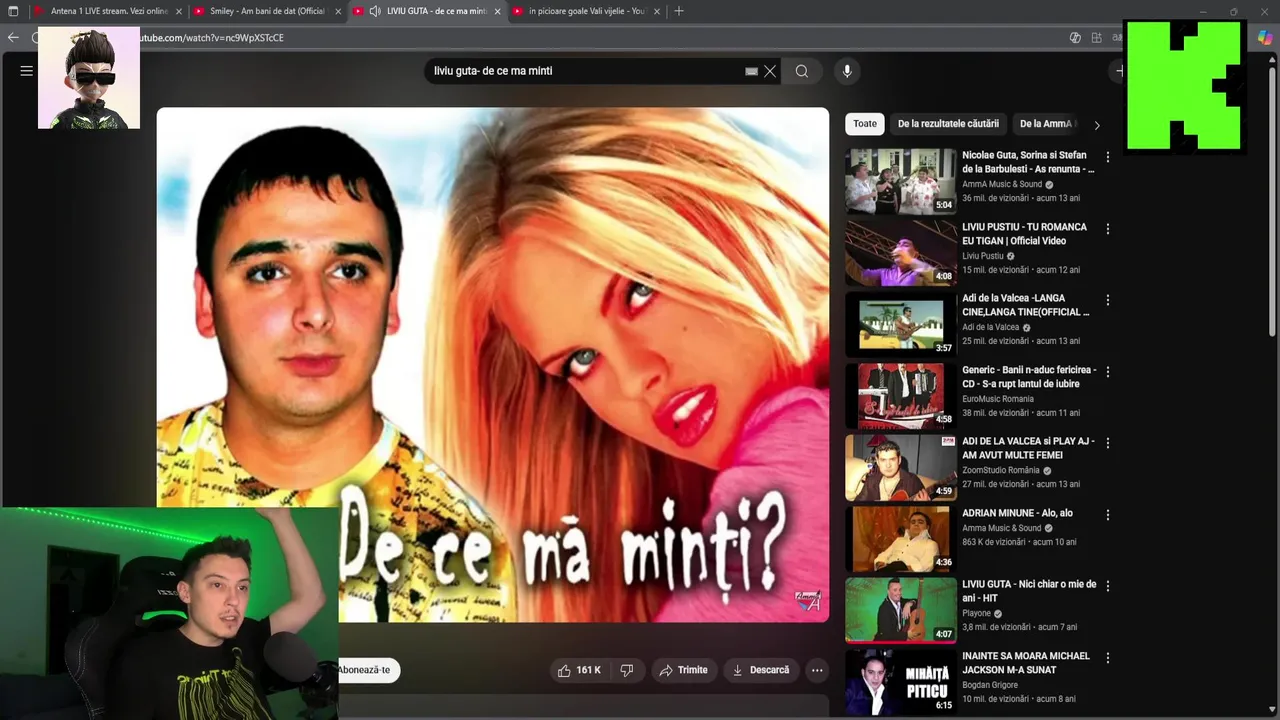This screenshot has width=1280, height=720.
Task: Close the Antena 1 LIVE stream tab
Action: pyautogui.click(x=179, y=11)
